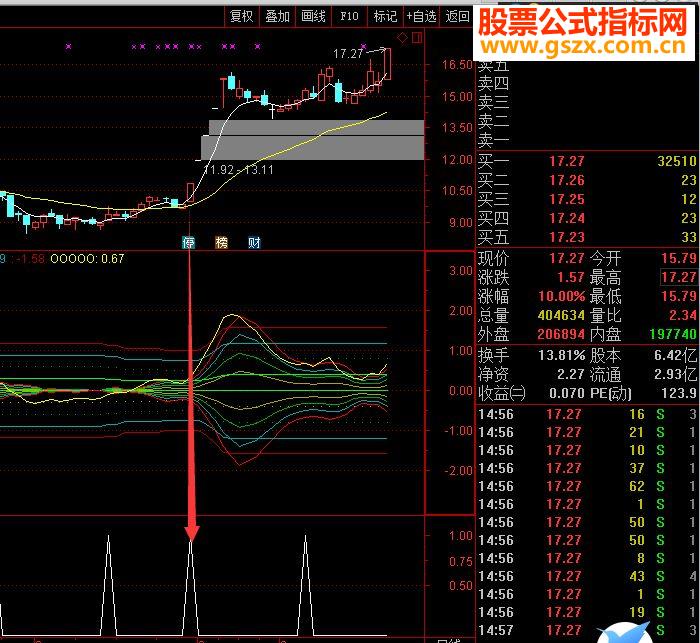This screenshot has width=700, height=643.
Task: Click the 返回 back button
Action: [457, 17]
